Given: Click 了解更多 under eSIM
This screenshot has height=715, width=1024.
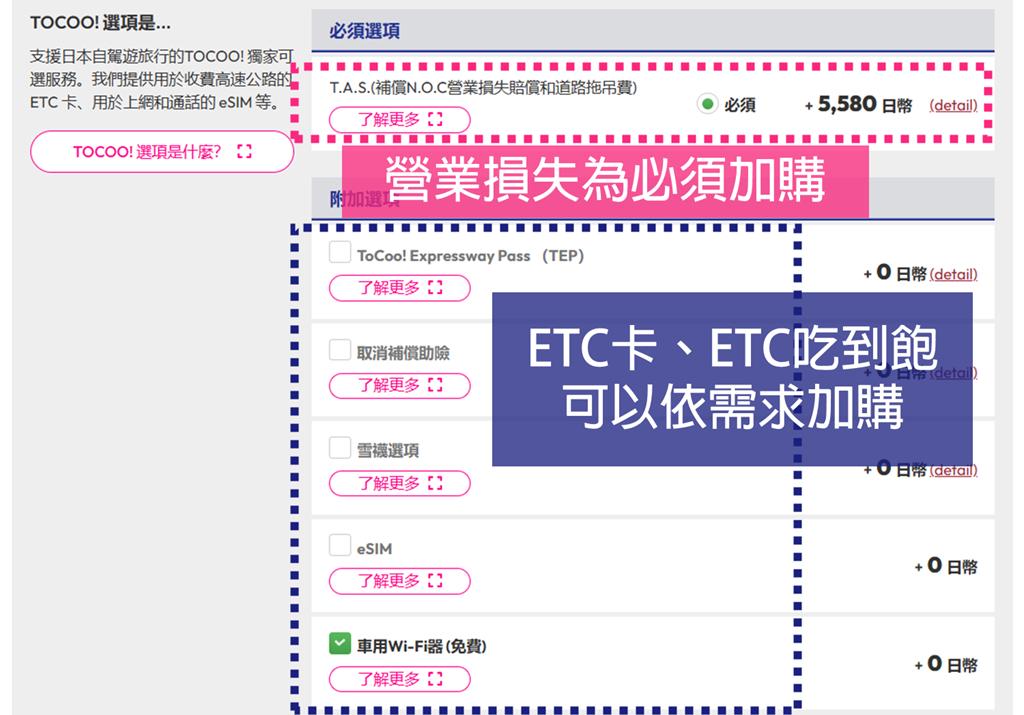Looking at the screenshot, I should pos(400,581).
